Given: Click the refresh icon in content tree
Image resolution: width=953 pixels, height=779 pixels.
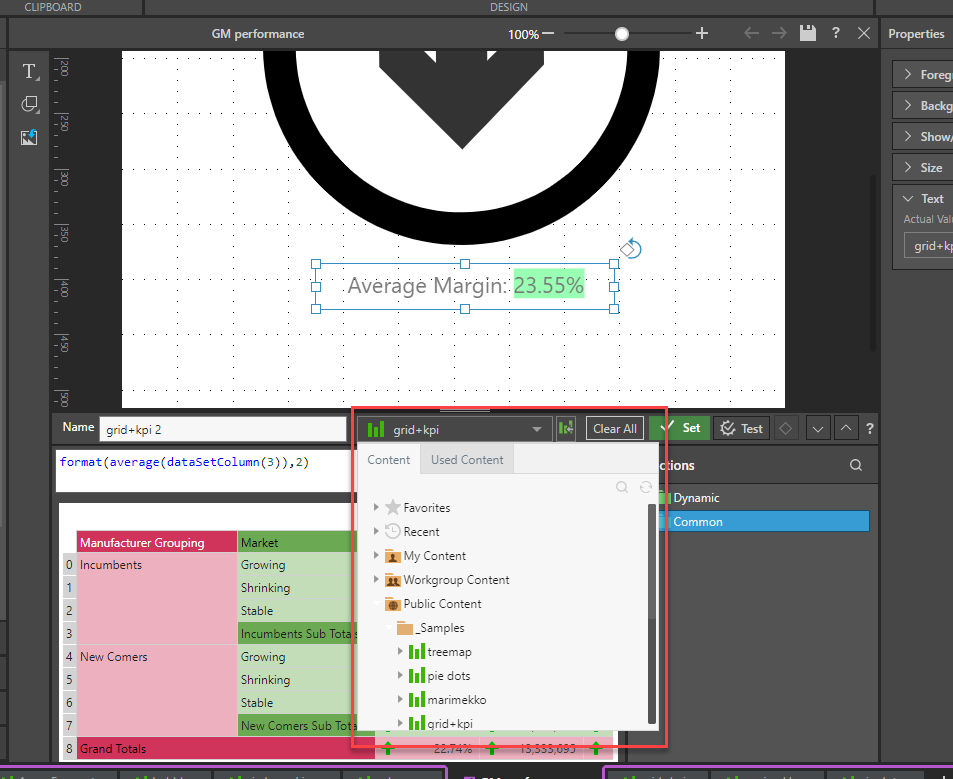Looking at the screenshot, I should pos(645,487).
